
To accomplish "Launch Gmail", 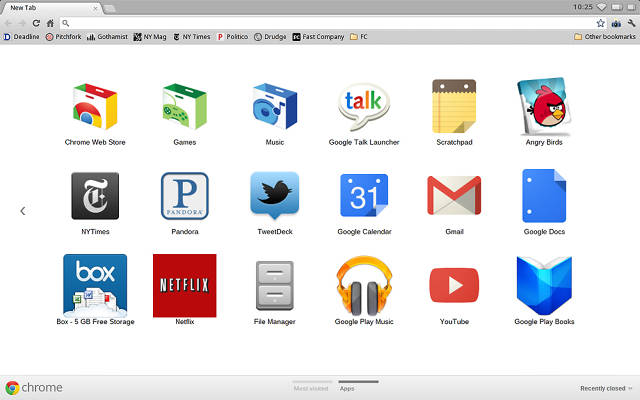I will 454,195.
